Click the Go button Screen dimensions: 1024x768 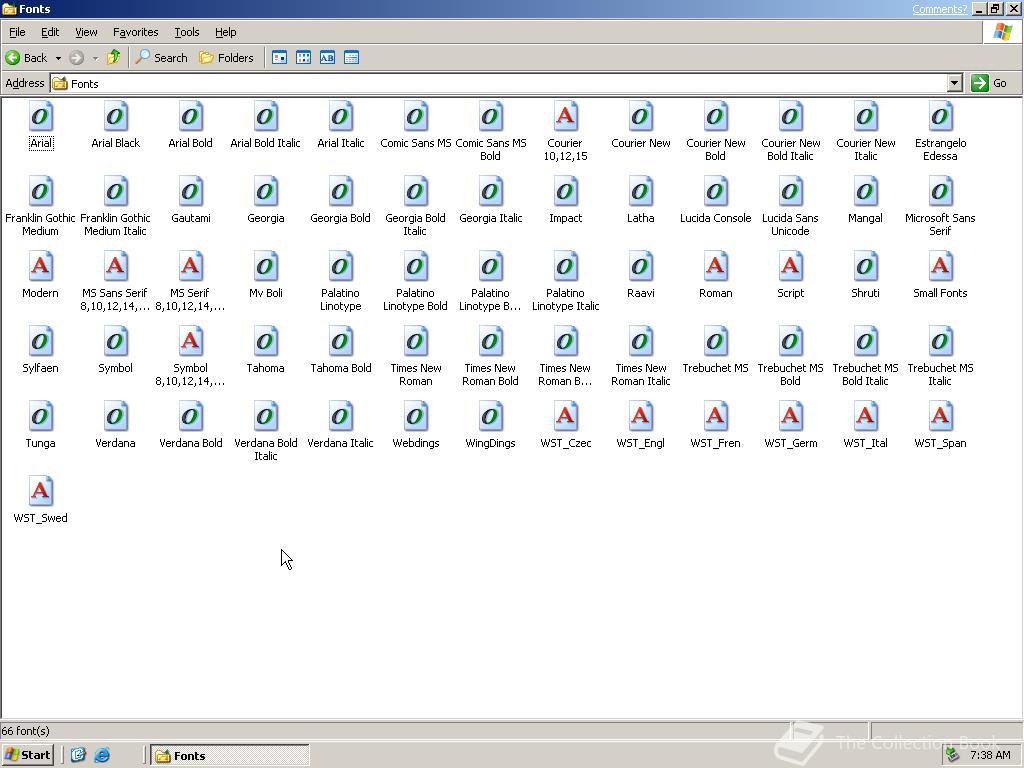[x=989, y=83]
